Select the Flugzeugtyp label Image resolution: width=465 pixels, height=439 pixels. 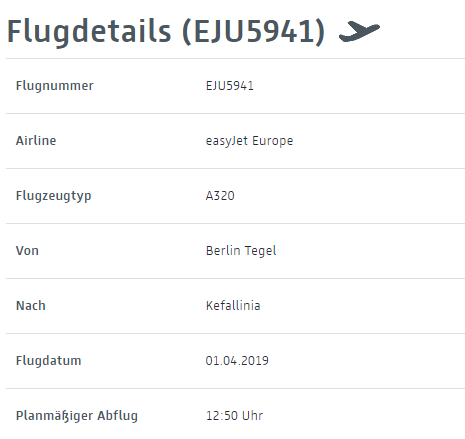[53, 196]
